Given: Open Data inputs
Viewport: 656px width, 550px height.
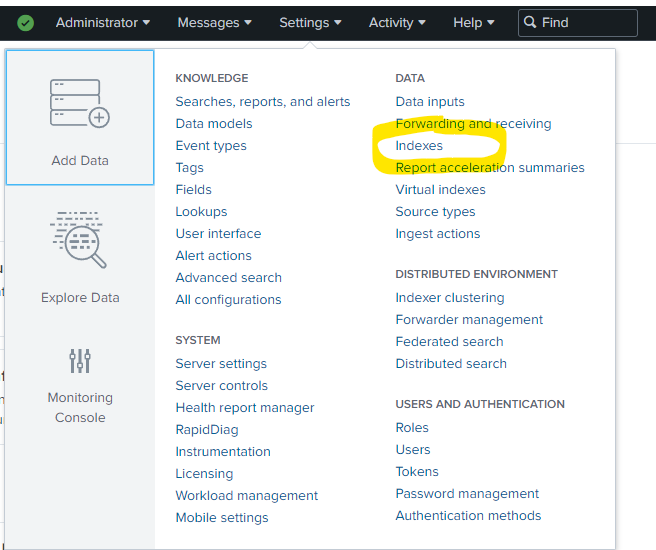Looking at the screenshot, I should point(430,102).
